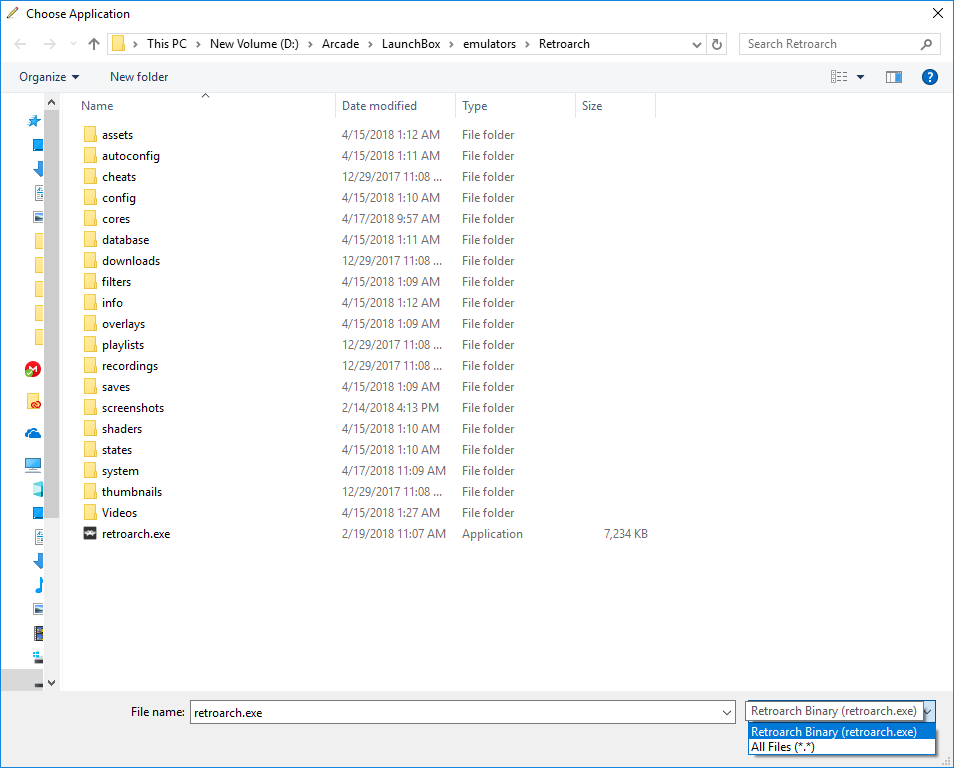Viewport: 954px width, 768px height.
Task: Navigate to This PC breadcrumb
Action: tap(167, 44)
